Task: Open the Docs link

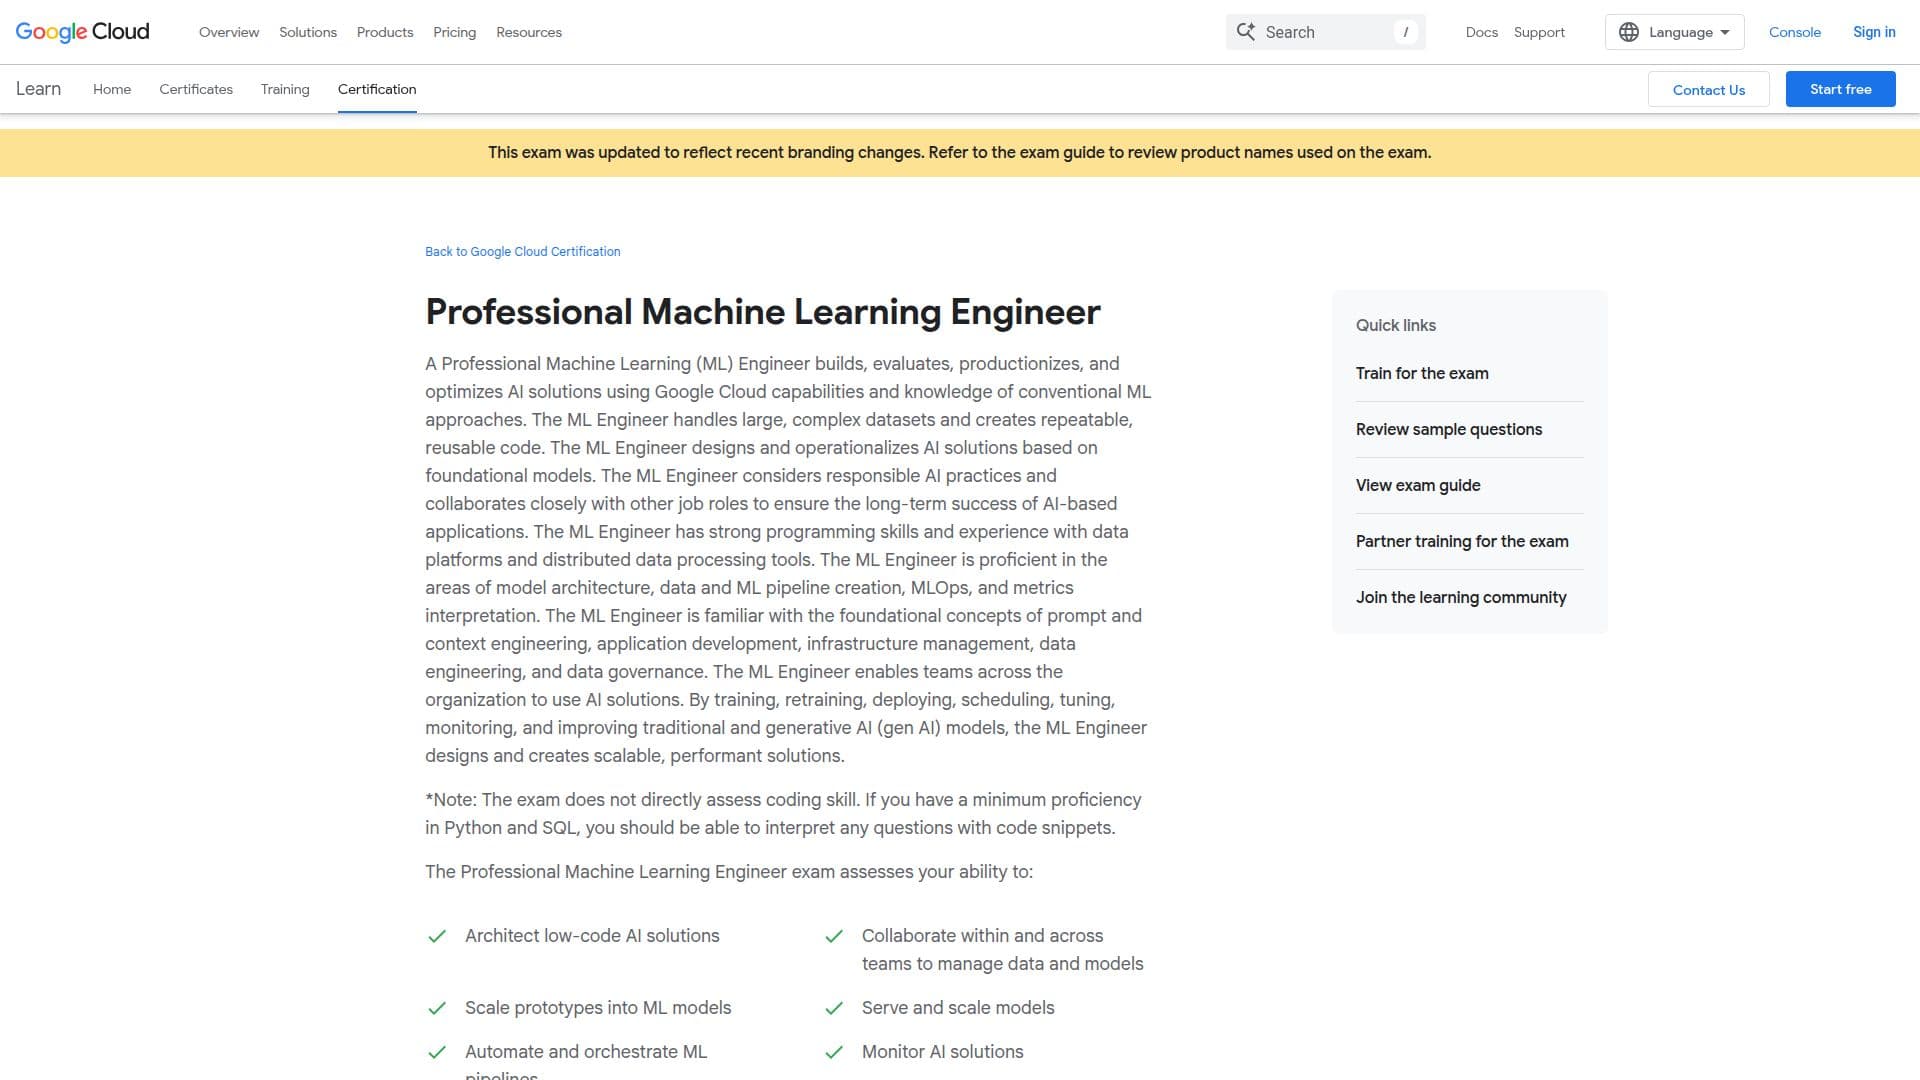Action: pos(1481,32)
